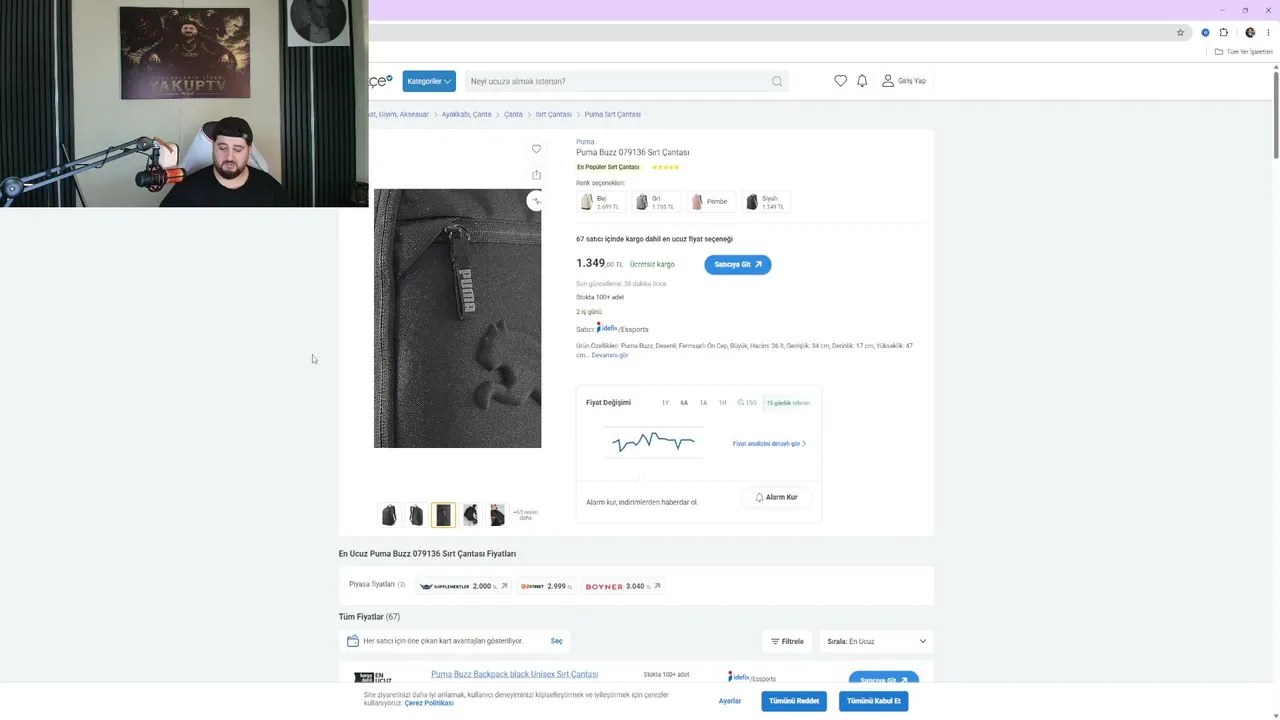Open Supplementler 2.000 TL market price
This screenshot has width=1280, height=720.
coord(464,586)
